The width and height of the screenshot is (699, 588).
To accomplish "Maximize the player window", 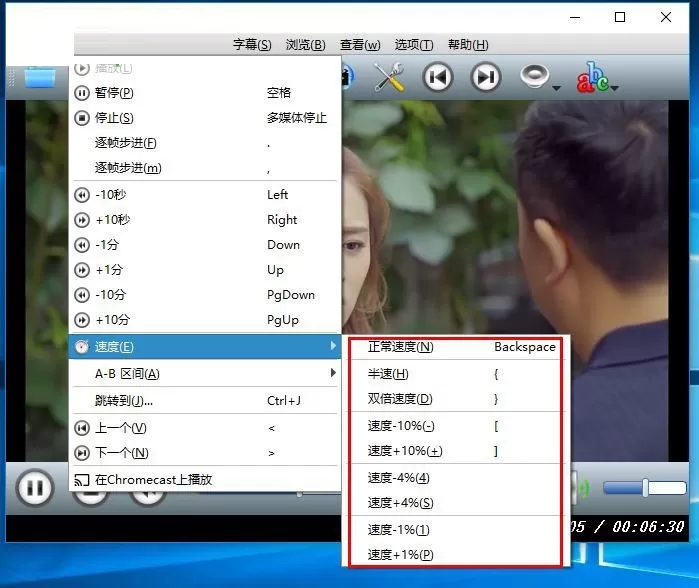I will (620, 17).
